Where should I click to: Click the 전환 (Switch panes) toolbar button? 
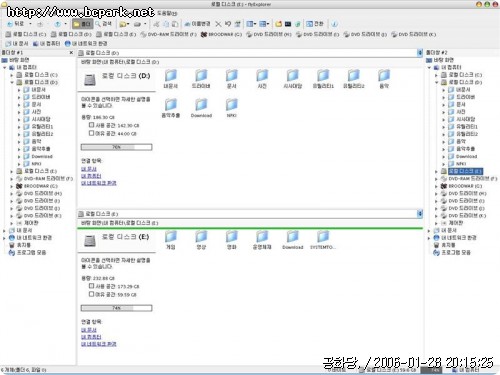(315, 24)
